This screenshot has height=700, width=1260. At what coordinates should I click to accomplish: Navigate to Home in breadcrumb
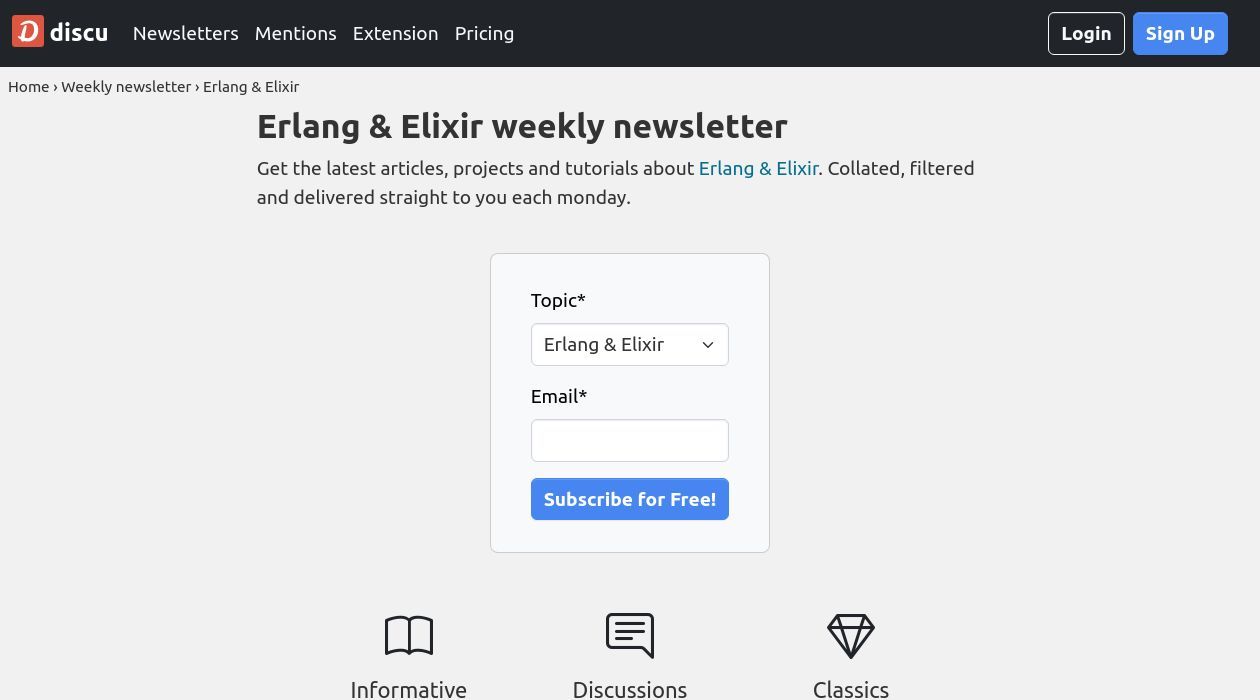coord(29,87)
